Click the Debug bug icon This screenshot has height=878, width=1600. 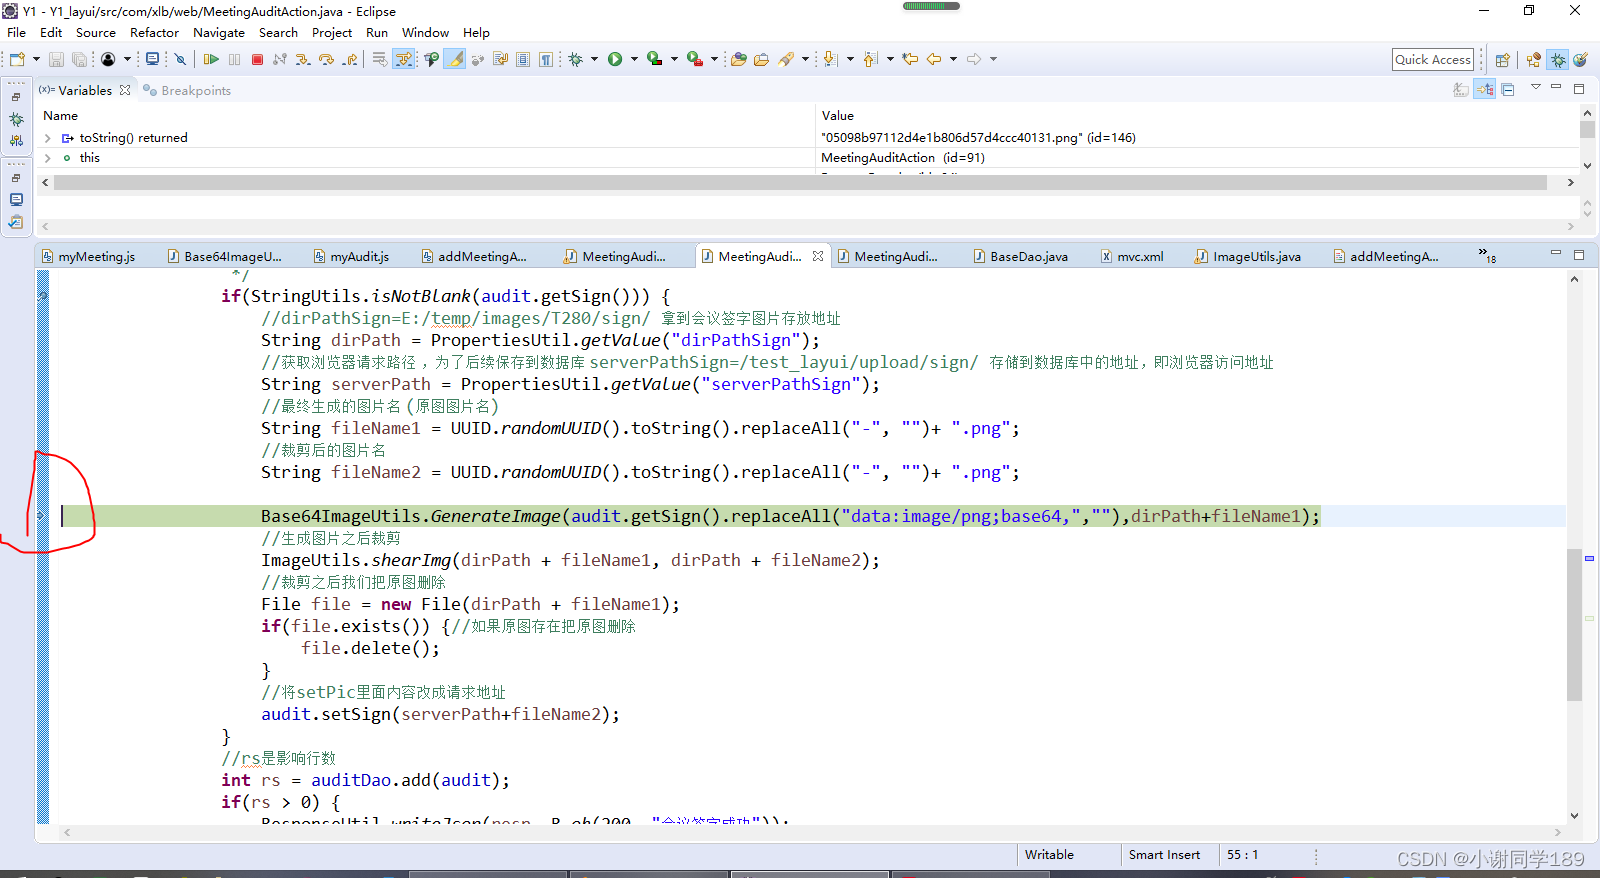click(x=575, y=59)
